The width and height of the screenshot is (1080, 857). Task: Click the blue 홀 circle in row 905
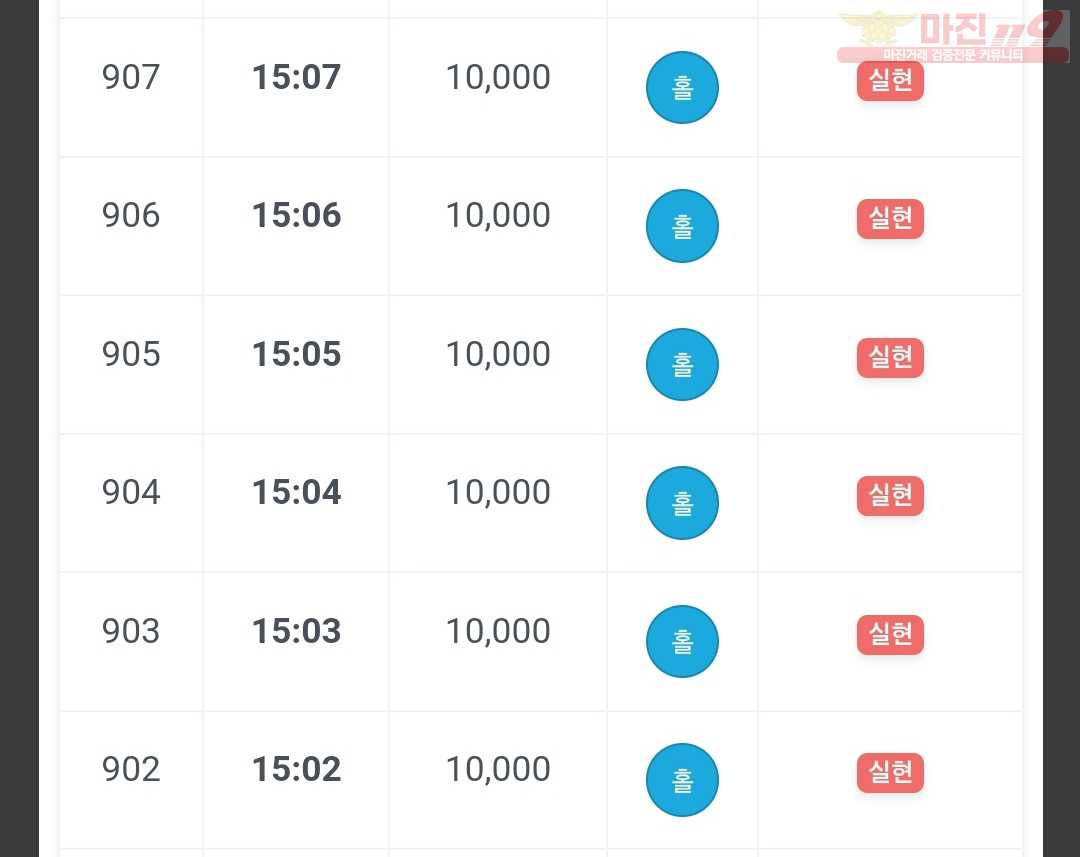pos(682,364)
